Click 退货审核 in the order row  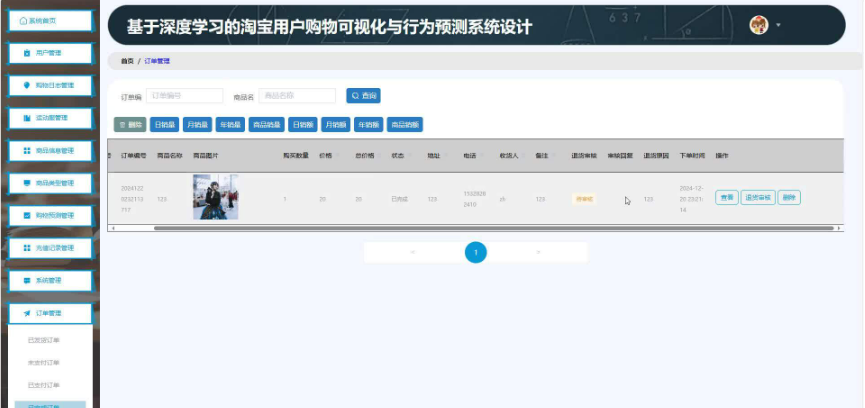click(x=758, y=197)
